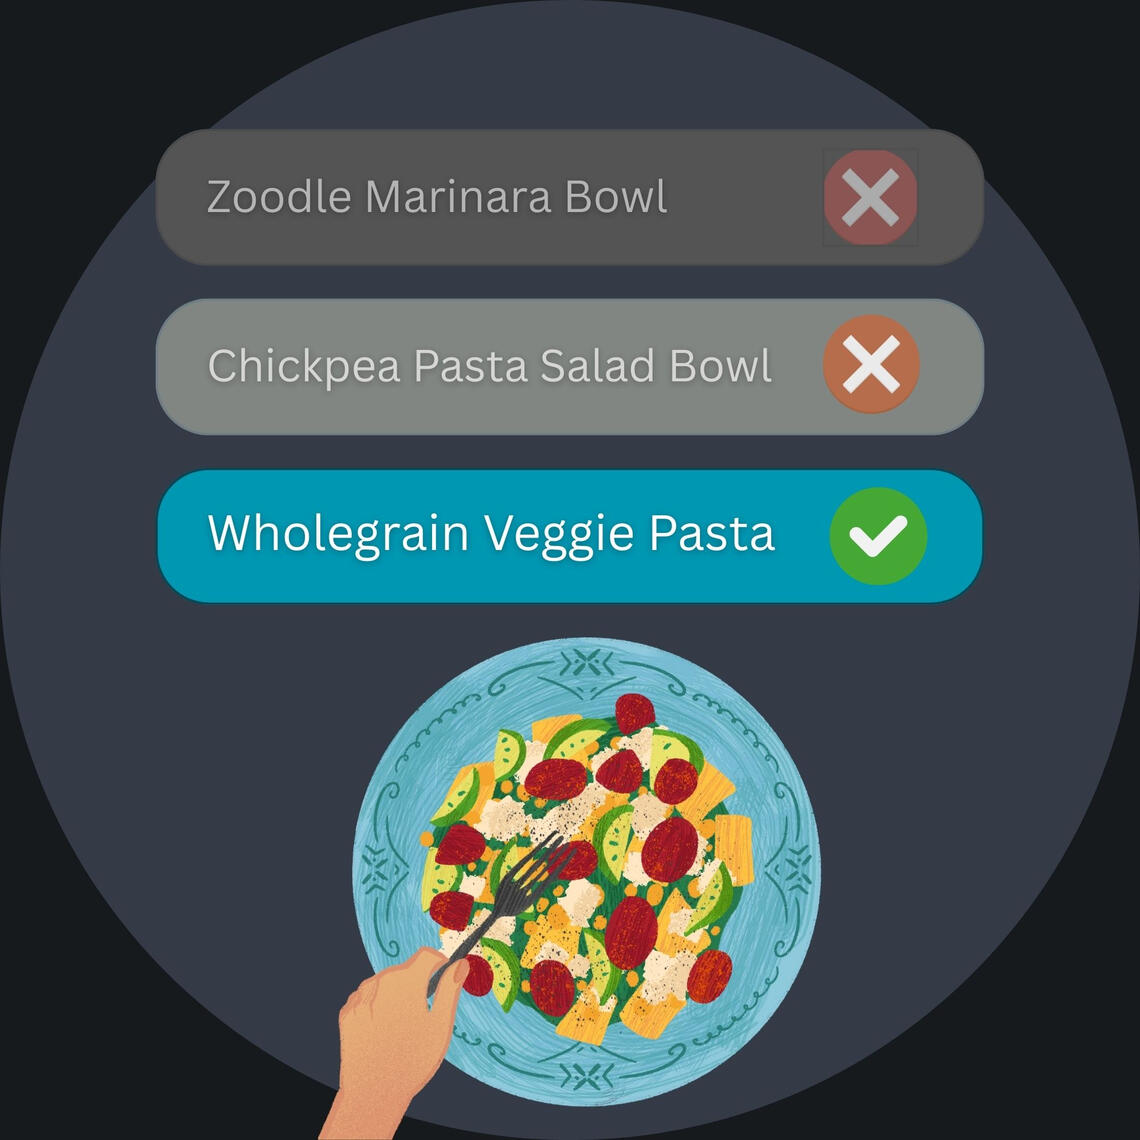
Task: Click the large red tomato right of the fork tines
Action: [669, 849]
